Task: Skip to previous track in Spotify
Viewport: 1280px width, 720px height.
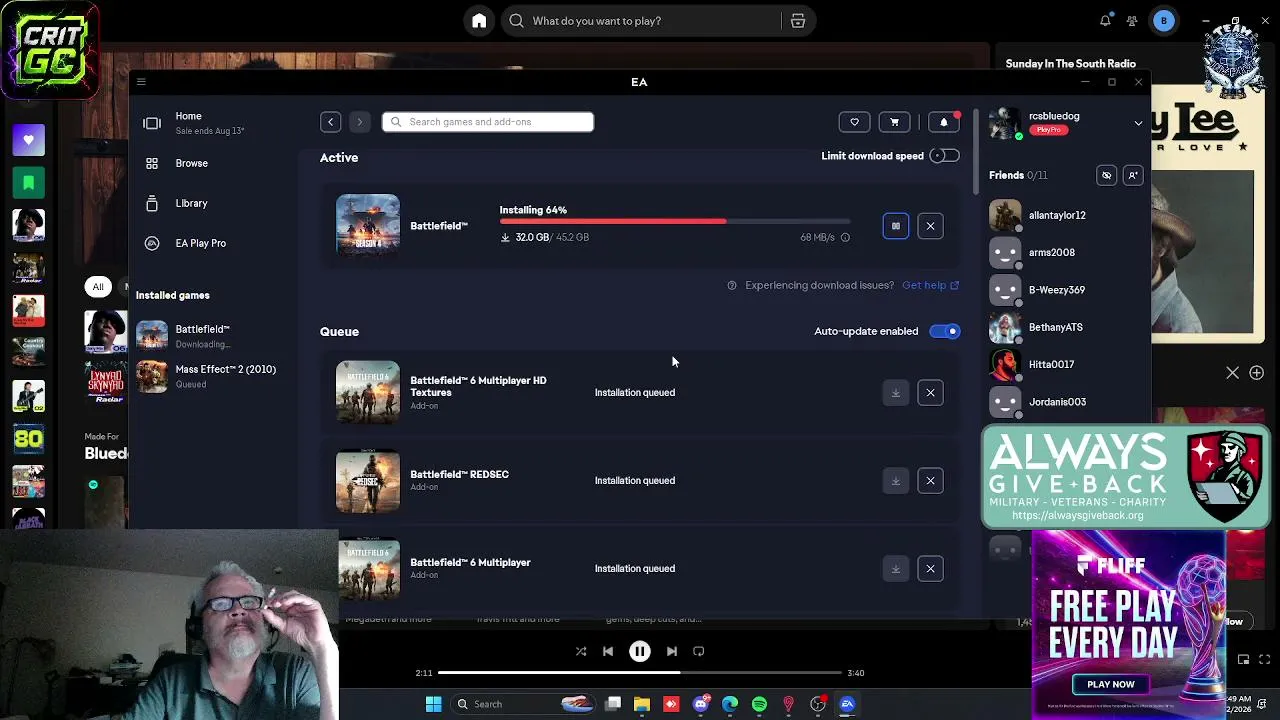Action: [608, 652]
